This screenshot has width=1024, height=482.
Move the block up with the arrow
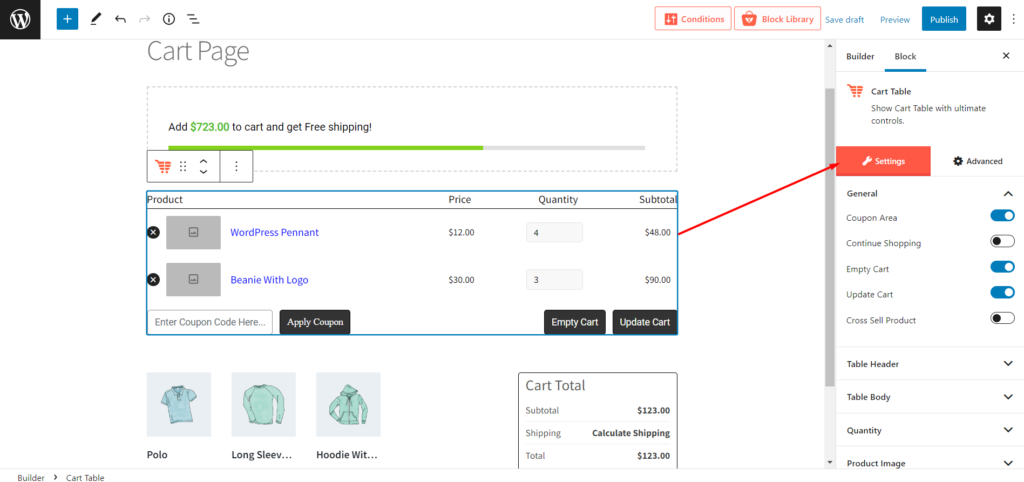(x=204, y=161)
